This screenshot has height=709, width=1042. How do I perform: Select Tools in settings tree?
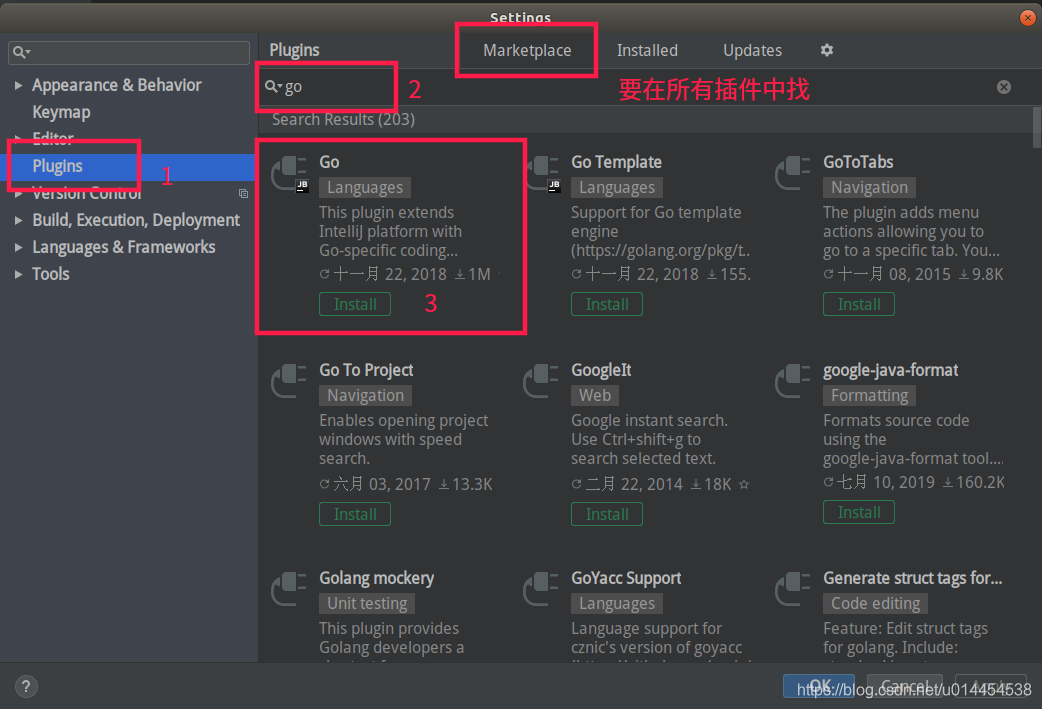pos(51,274)
